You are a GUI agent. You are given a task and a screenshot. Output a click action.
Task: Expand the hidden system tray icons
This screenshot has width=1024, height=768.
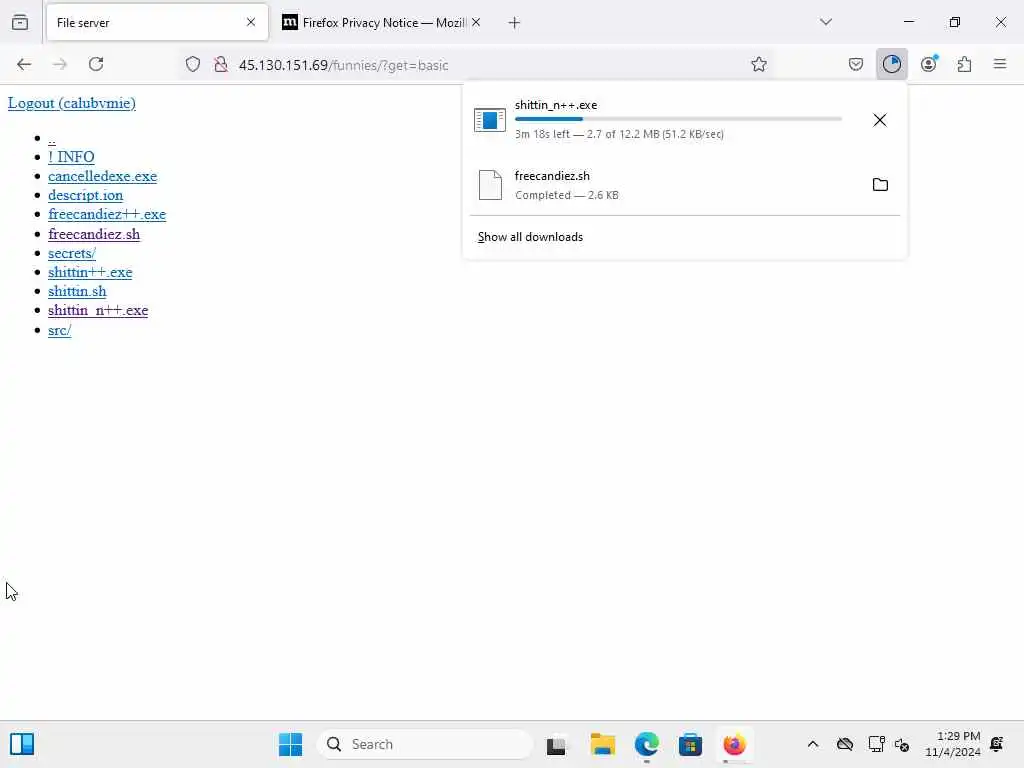(x=812, y=744)
